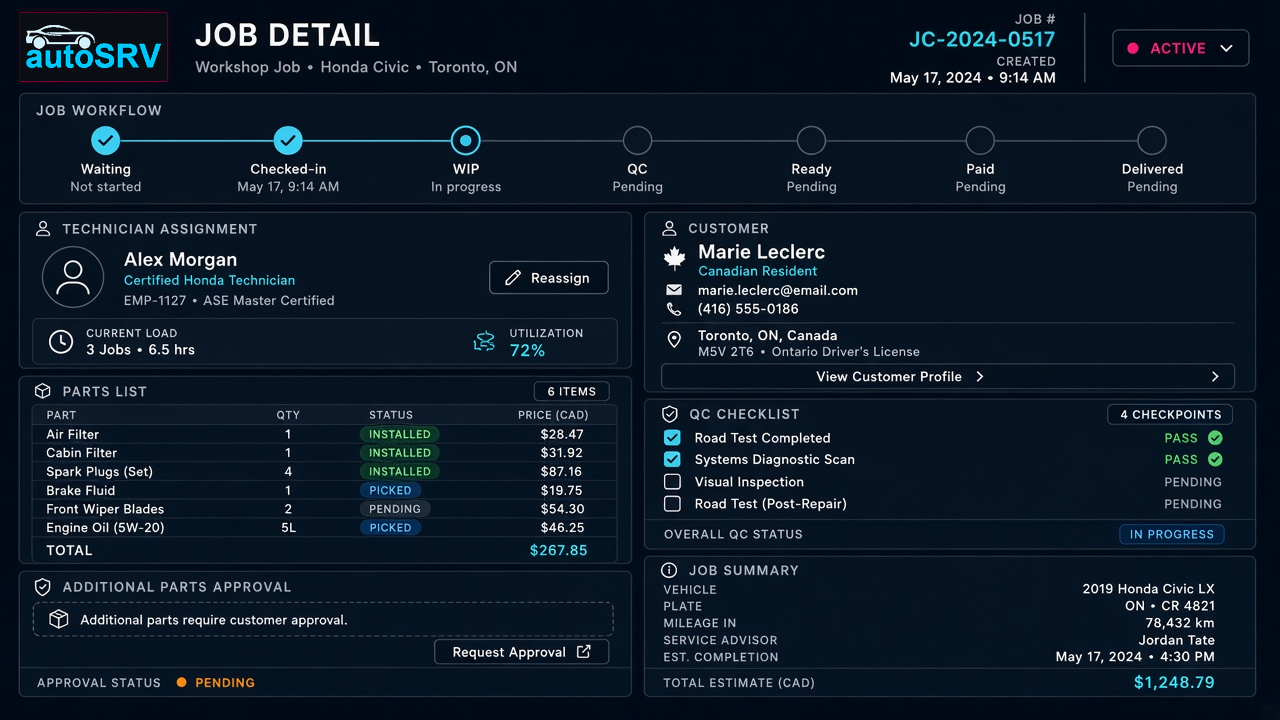The height and width of the screenshot is (720, 1280).
Task: Select the Checked-in workflow step
Action: pyautogui.click(x=288, y=141)
